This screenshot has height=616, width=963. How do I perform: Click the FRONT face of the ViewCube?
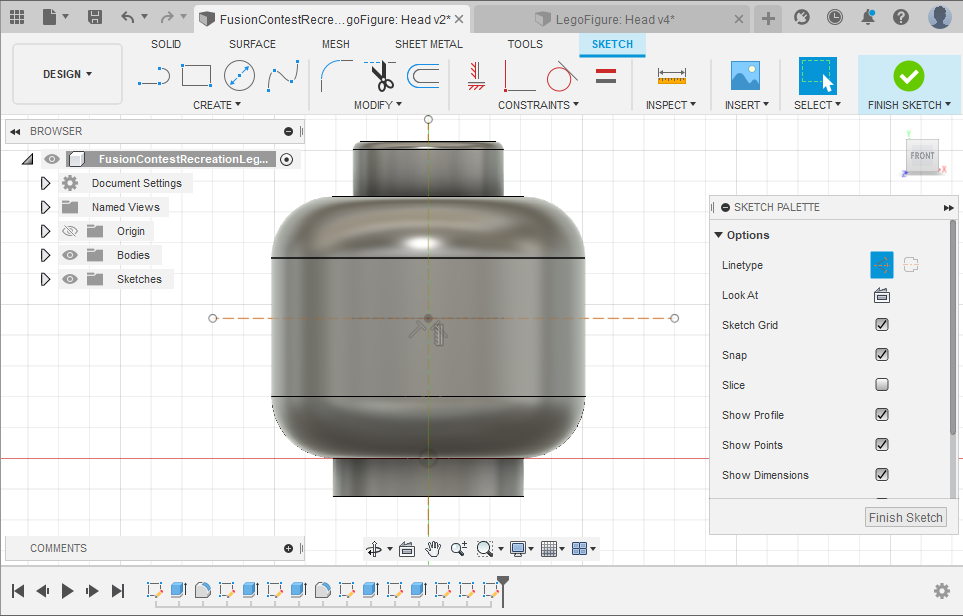tap(922, 156)
